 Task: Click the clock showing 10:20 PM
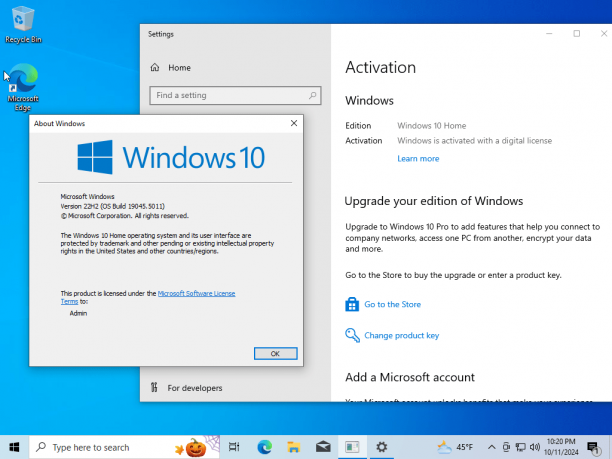[x=561, y=447]
